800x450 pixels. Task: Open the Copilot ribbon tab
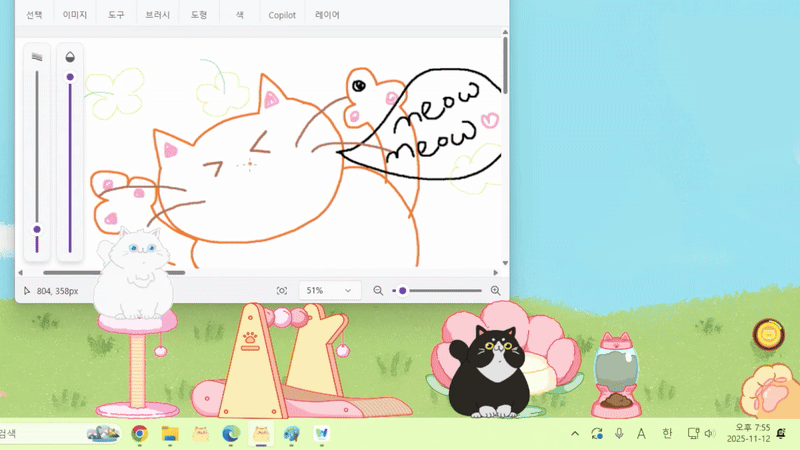(282, 15)
